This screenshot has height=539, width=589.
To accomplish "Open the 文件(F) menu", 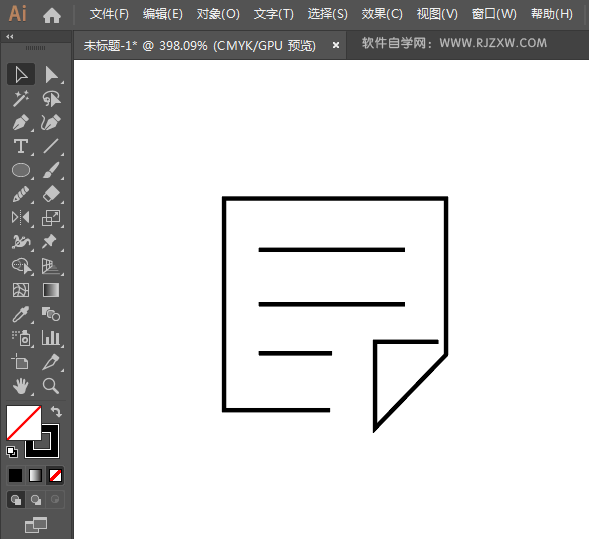I will pos(109,14).
